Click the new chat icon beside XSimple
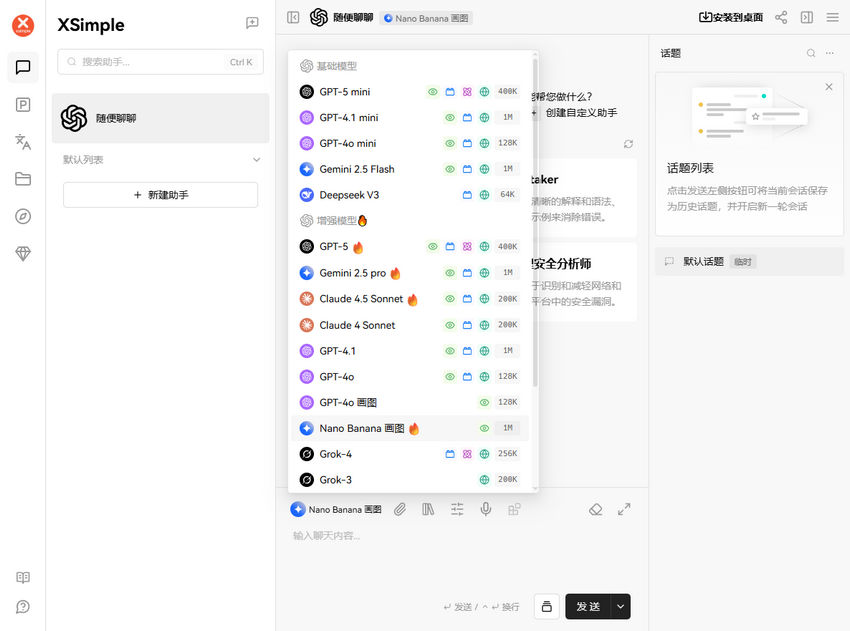The width and height of the screenshot is (850, 631). tap(252, 23)
